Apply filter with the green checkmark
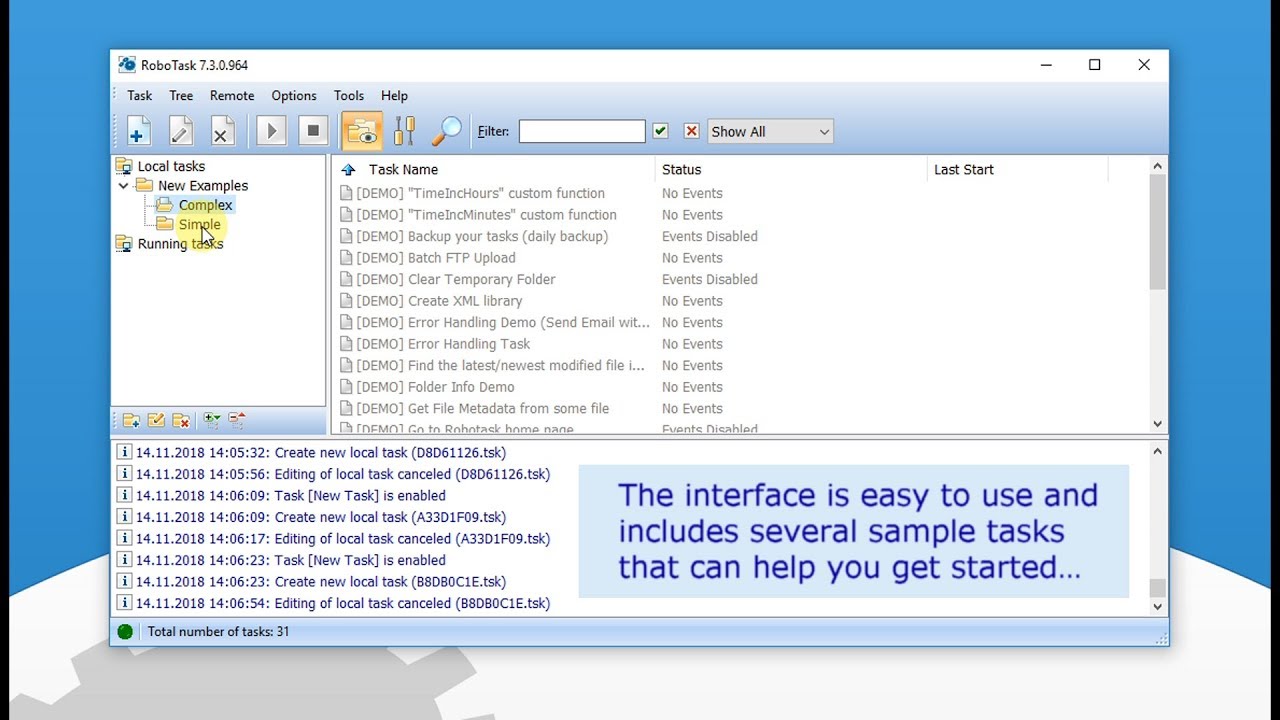 coord(660,131)
